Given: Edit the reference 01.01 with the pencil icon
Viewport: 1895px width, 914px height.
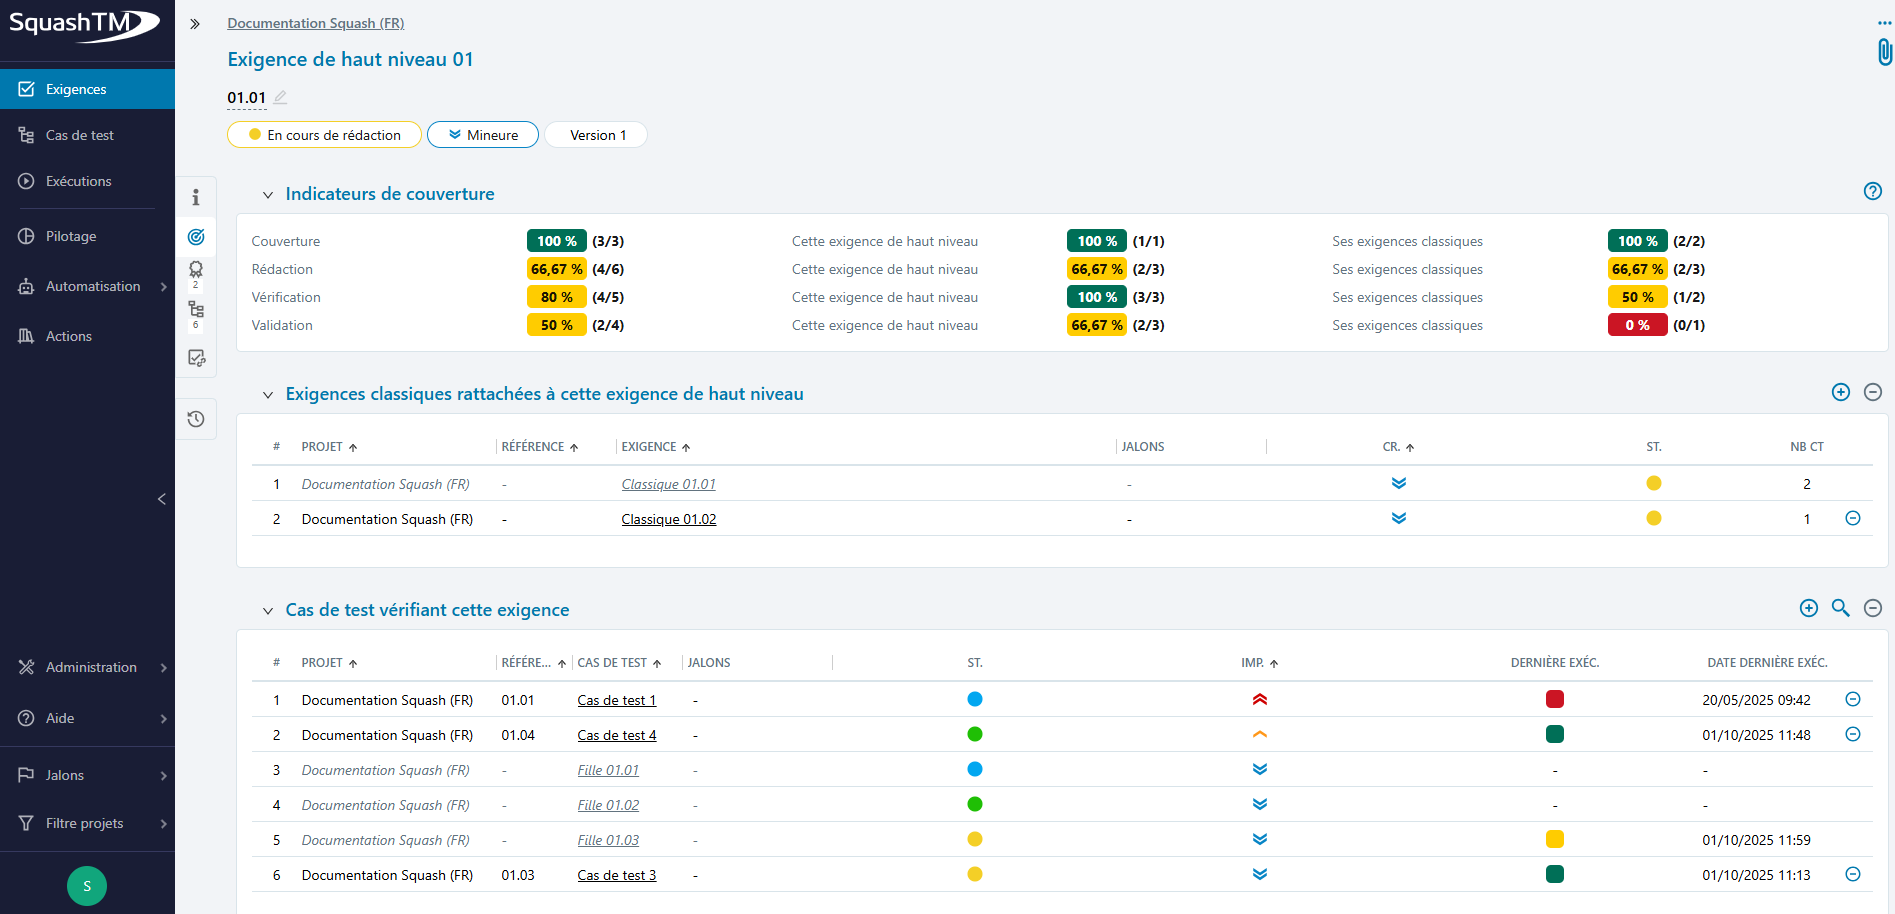Looking at the screenshot, I should point(281,97).
